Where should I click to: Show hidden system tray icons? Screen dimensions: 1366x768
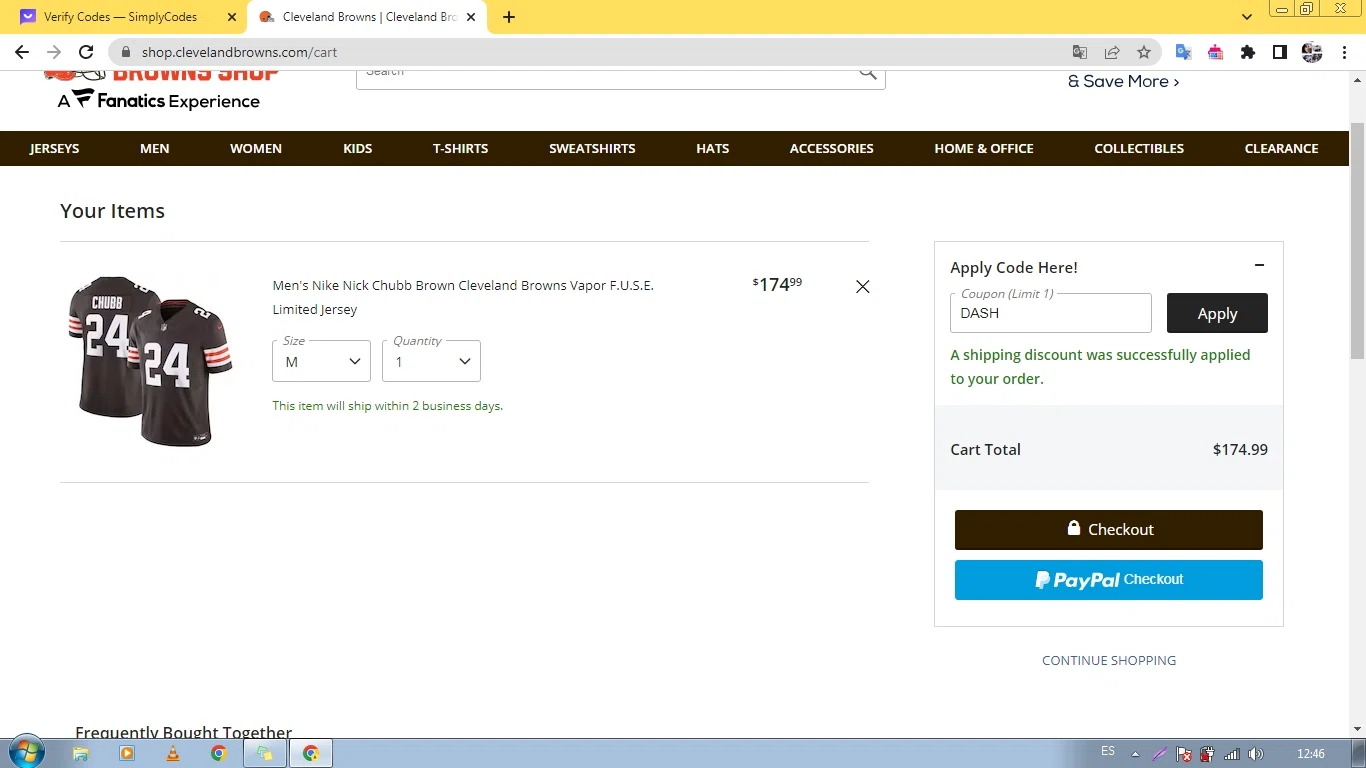click(x=1135, y=754)
